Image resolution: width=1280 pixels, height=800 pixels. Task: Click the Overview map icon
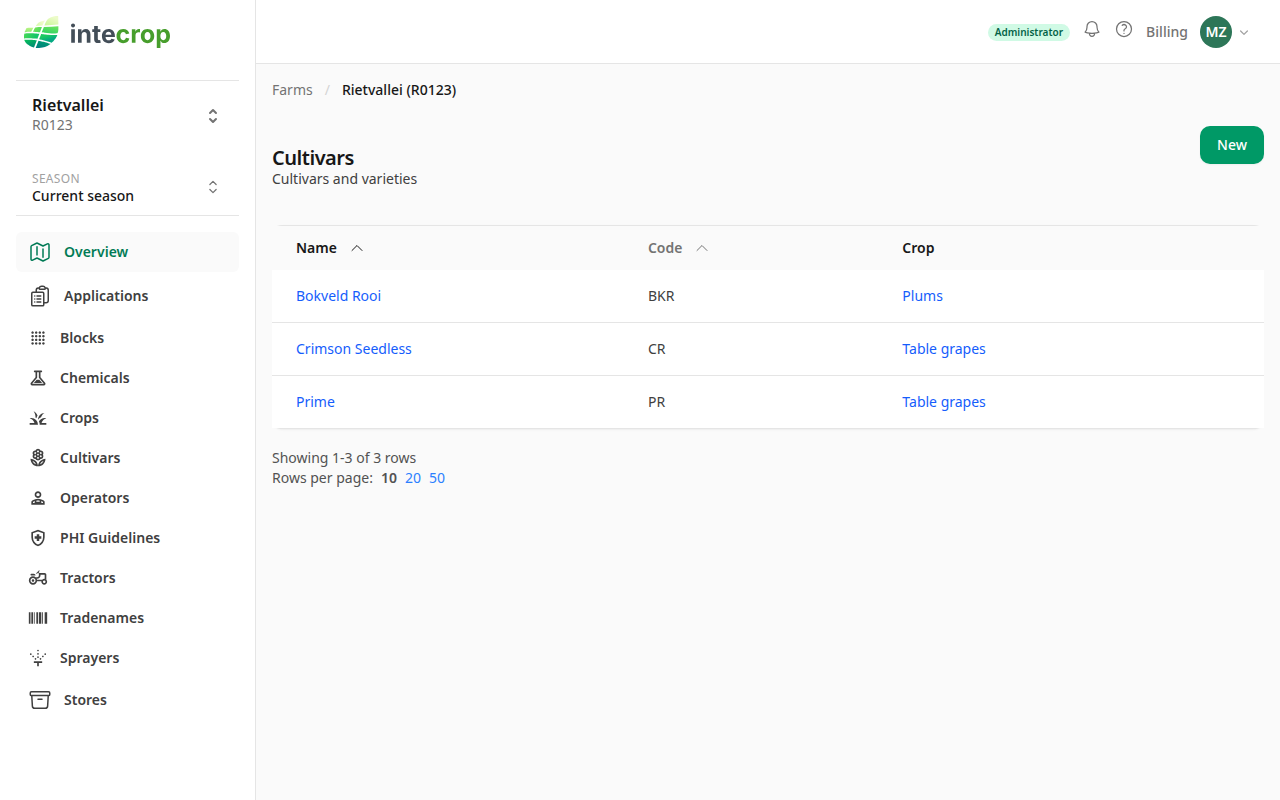[x=40, y=252]
